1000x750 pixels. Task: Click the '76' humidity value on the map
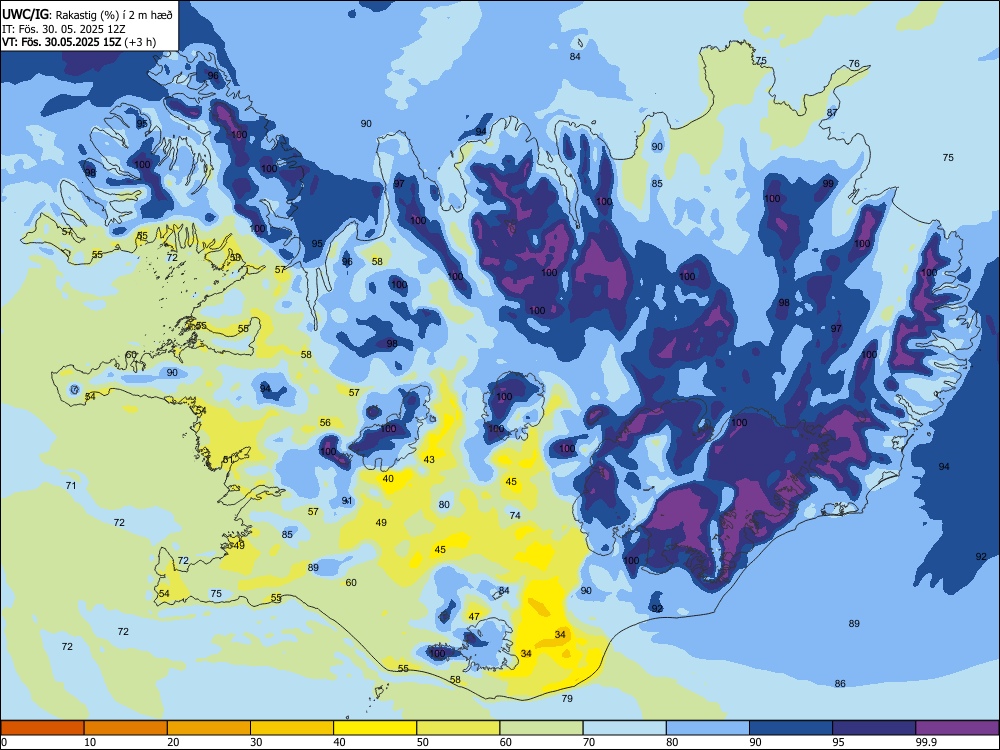click(x=854, y=64)
